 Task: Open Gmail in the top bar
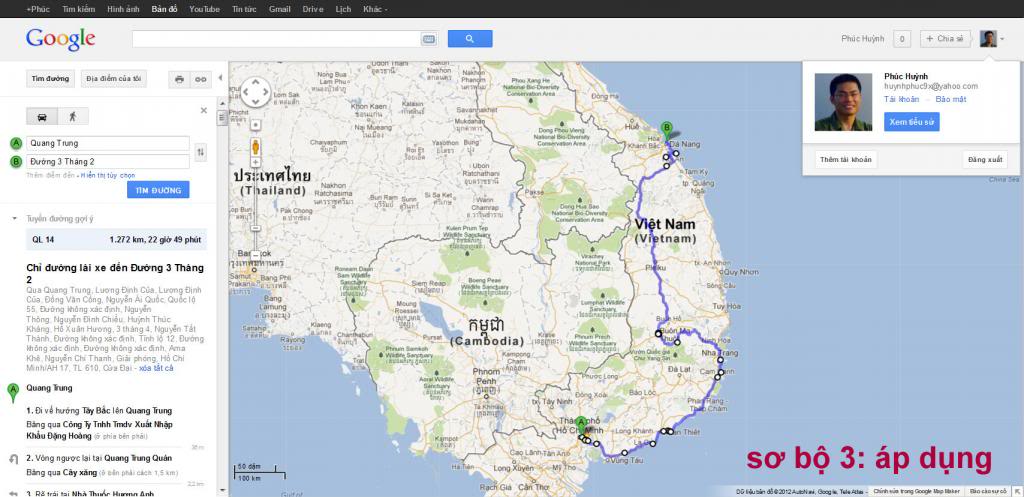click(x=280, y=9)
